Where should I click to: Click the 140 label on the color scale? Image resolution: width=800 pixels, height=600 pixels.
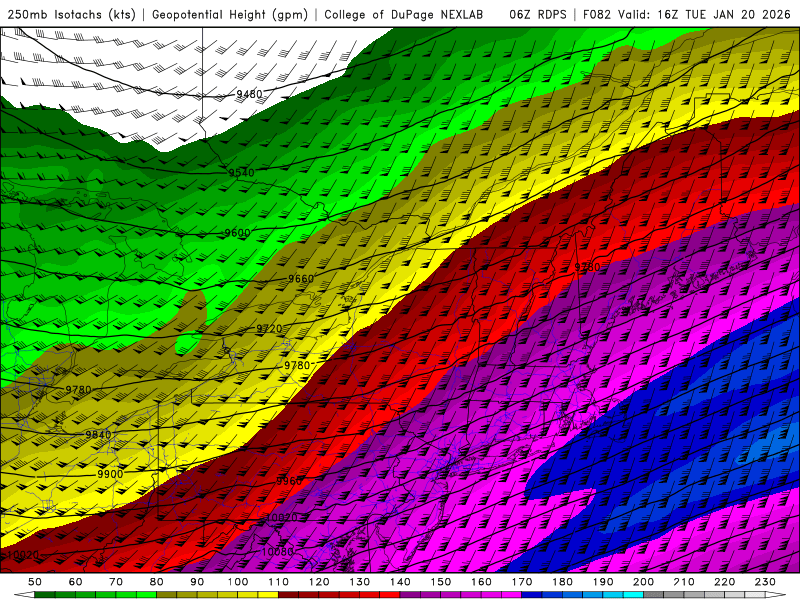[400, 582]
